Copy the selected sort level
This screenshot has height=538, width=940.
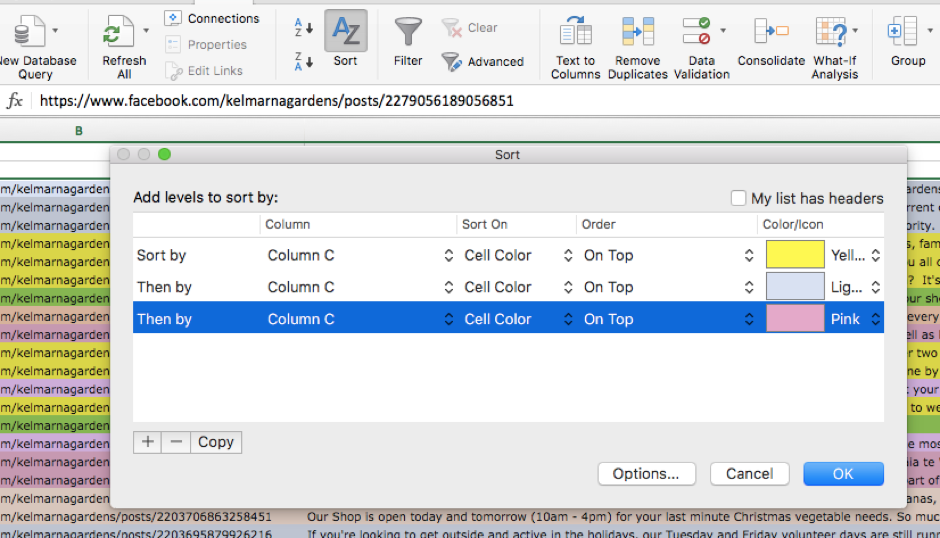[x=216, y=442]
